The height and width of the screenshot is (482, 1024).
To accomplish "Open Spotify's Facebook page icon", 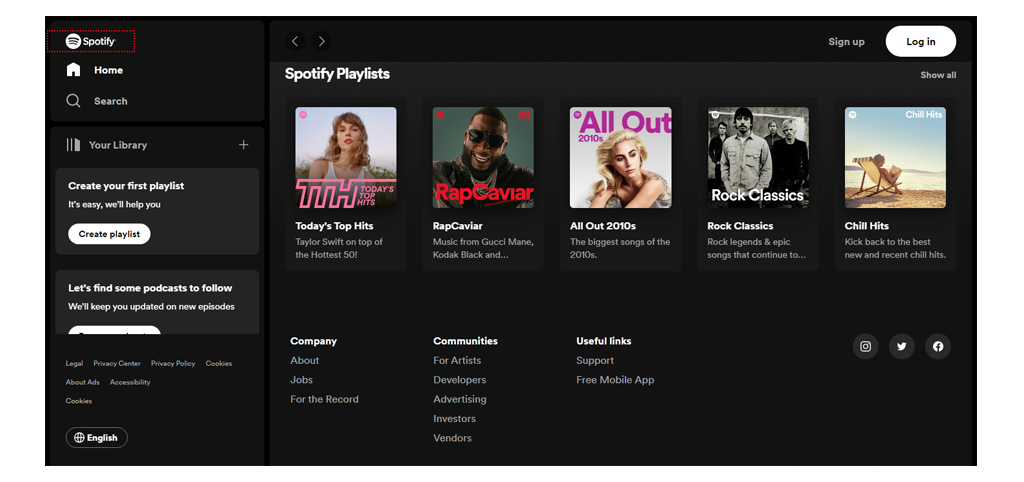I will pyautogui.click(x=938, y=346).
